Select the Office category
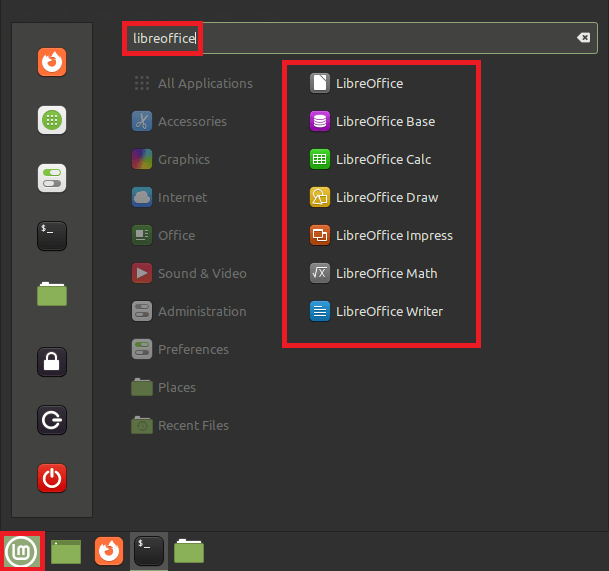Image resolution: width=609 pixels, height=571 pixels. [164, 235]
